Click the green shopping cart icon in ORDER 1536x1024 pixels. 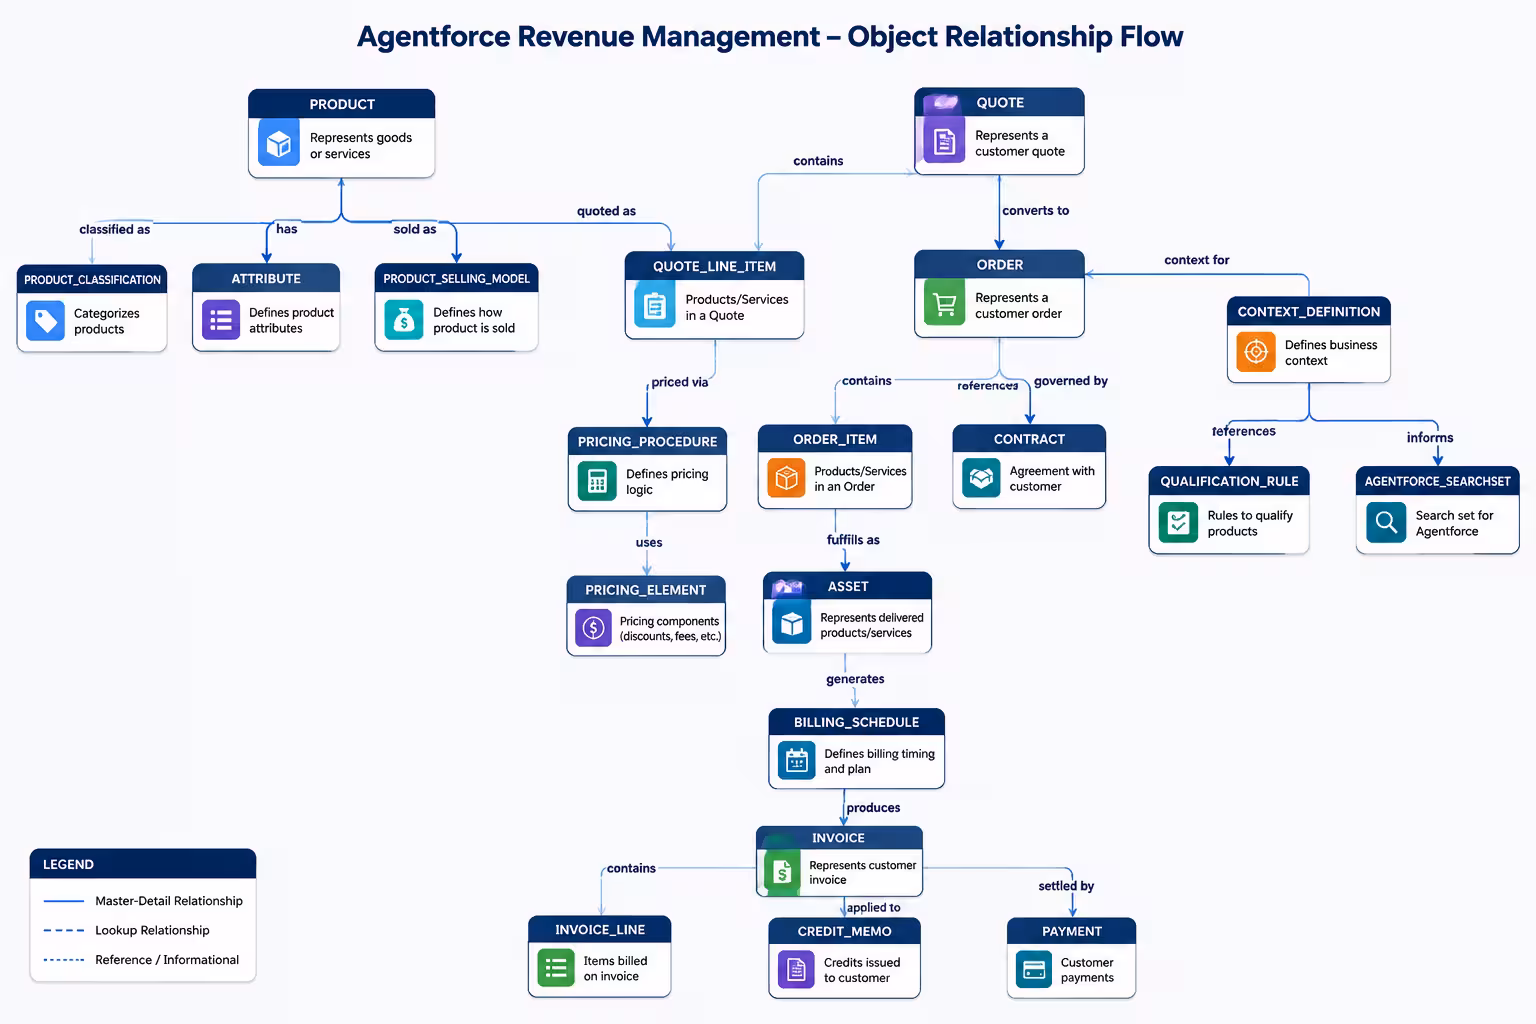coord(944,303)
